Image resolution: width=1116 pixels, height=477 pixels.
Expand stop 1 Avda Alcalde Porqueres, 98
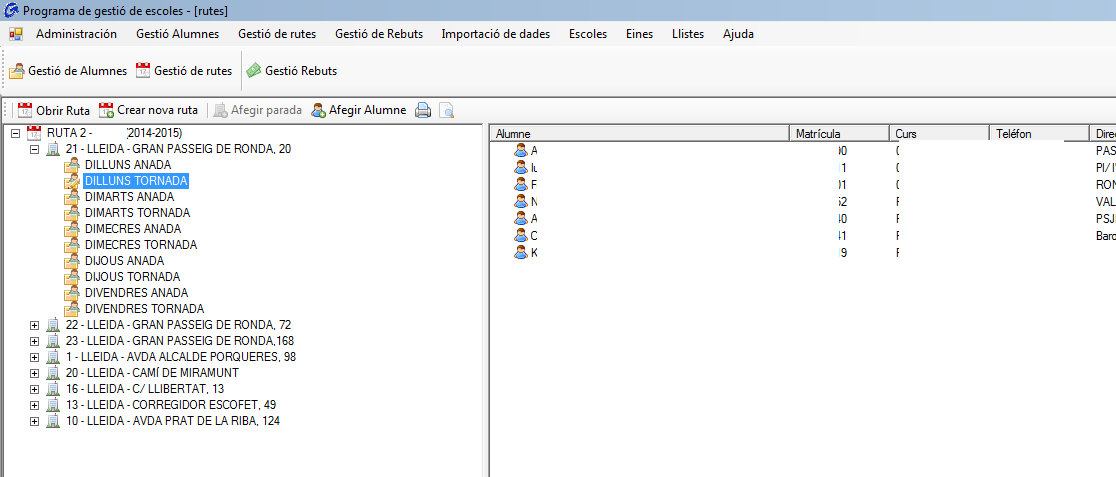click(34, 357)
